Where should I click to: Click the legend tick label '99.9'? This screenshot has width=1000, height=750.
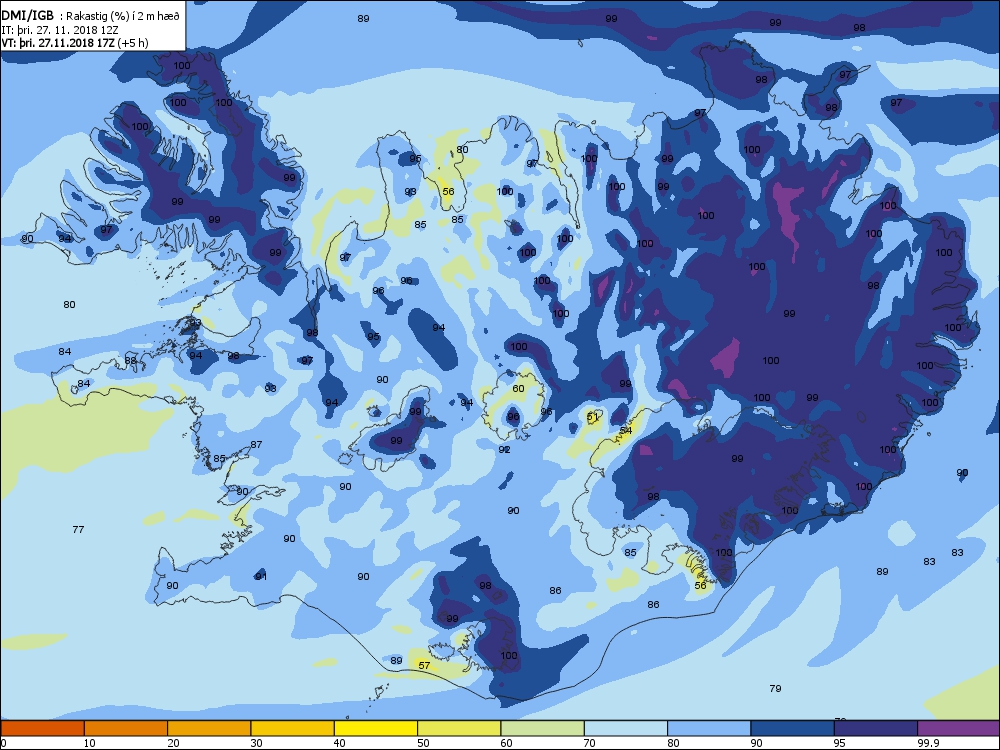click(x=927, y=743)
